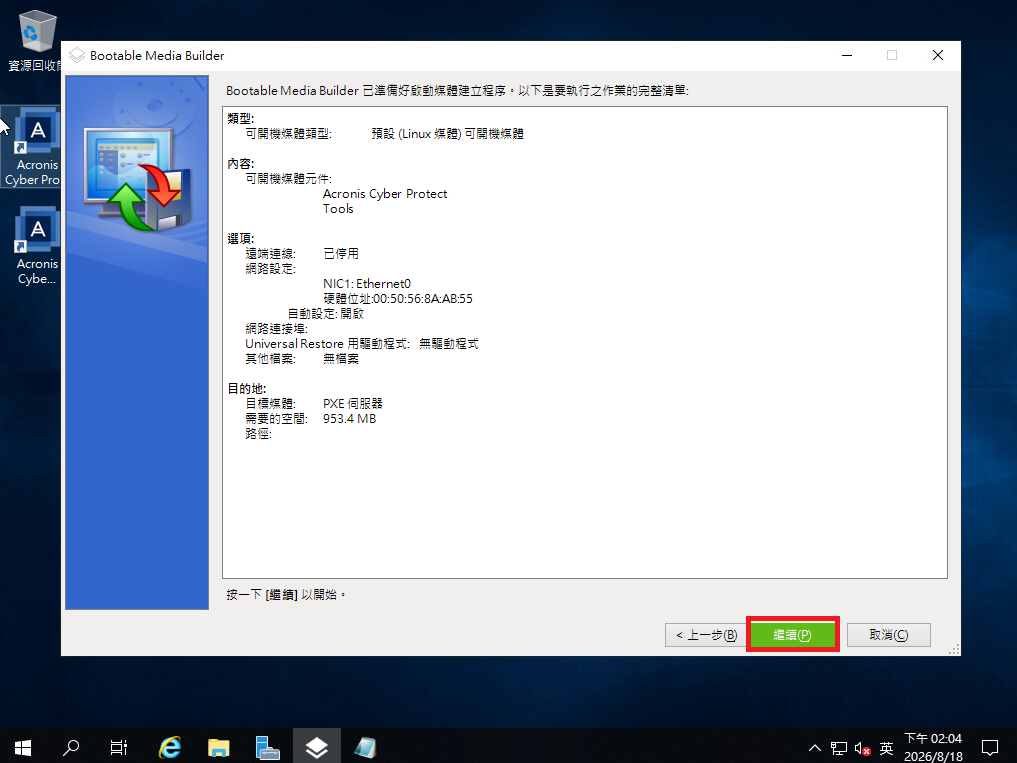Click the '自動設定: 開啟' line
The width and height of the screenshot is (1017, 763).
pyautogui.click(x=326, y=313)
